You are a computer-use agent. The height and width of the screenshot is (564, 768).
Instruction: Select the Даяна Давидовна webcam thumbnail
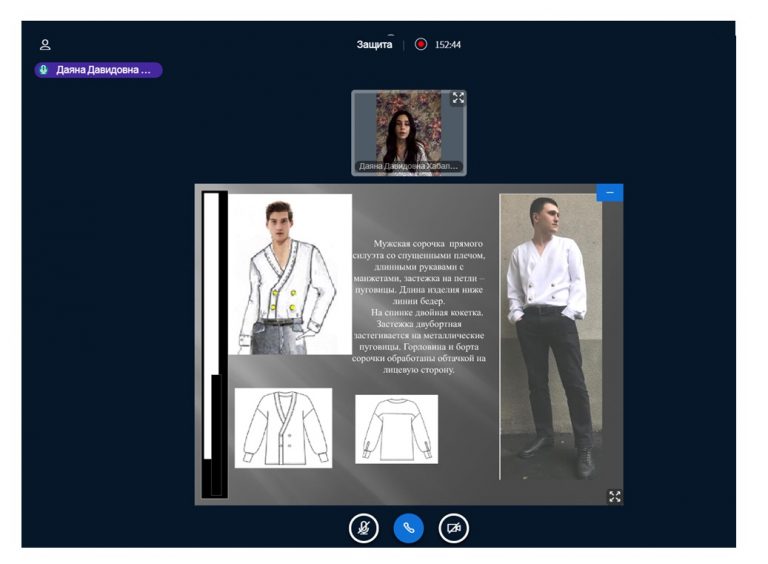408,133
